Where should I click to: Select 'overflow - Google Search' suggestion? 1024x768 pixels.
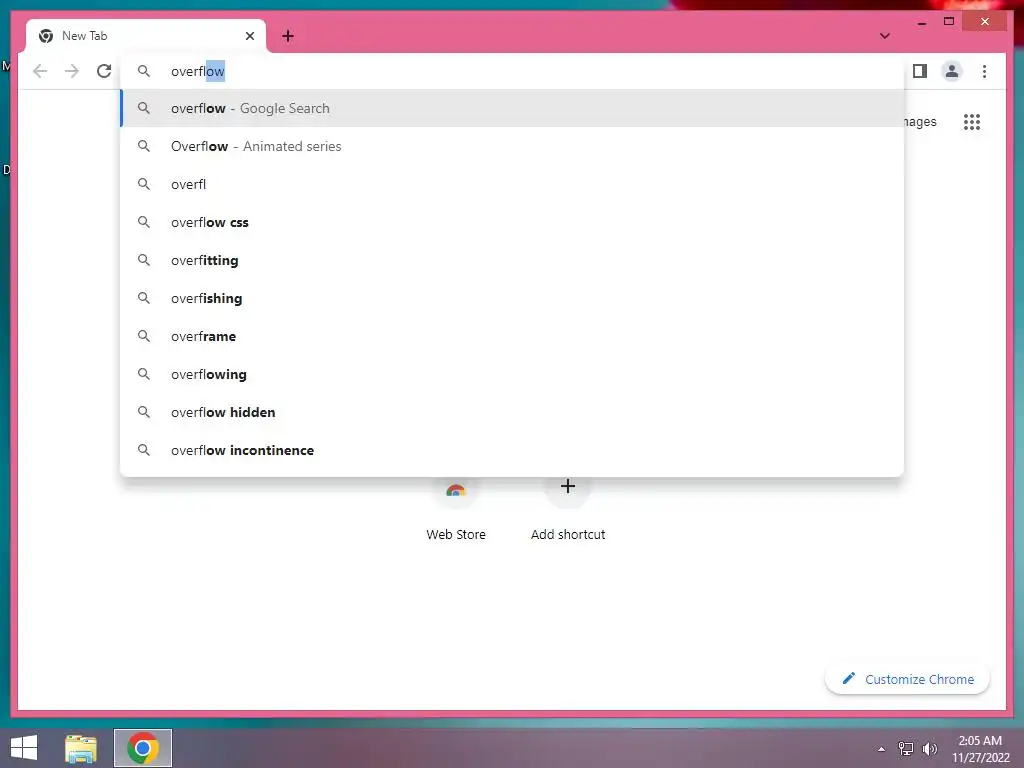point(513,108)
